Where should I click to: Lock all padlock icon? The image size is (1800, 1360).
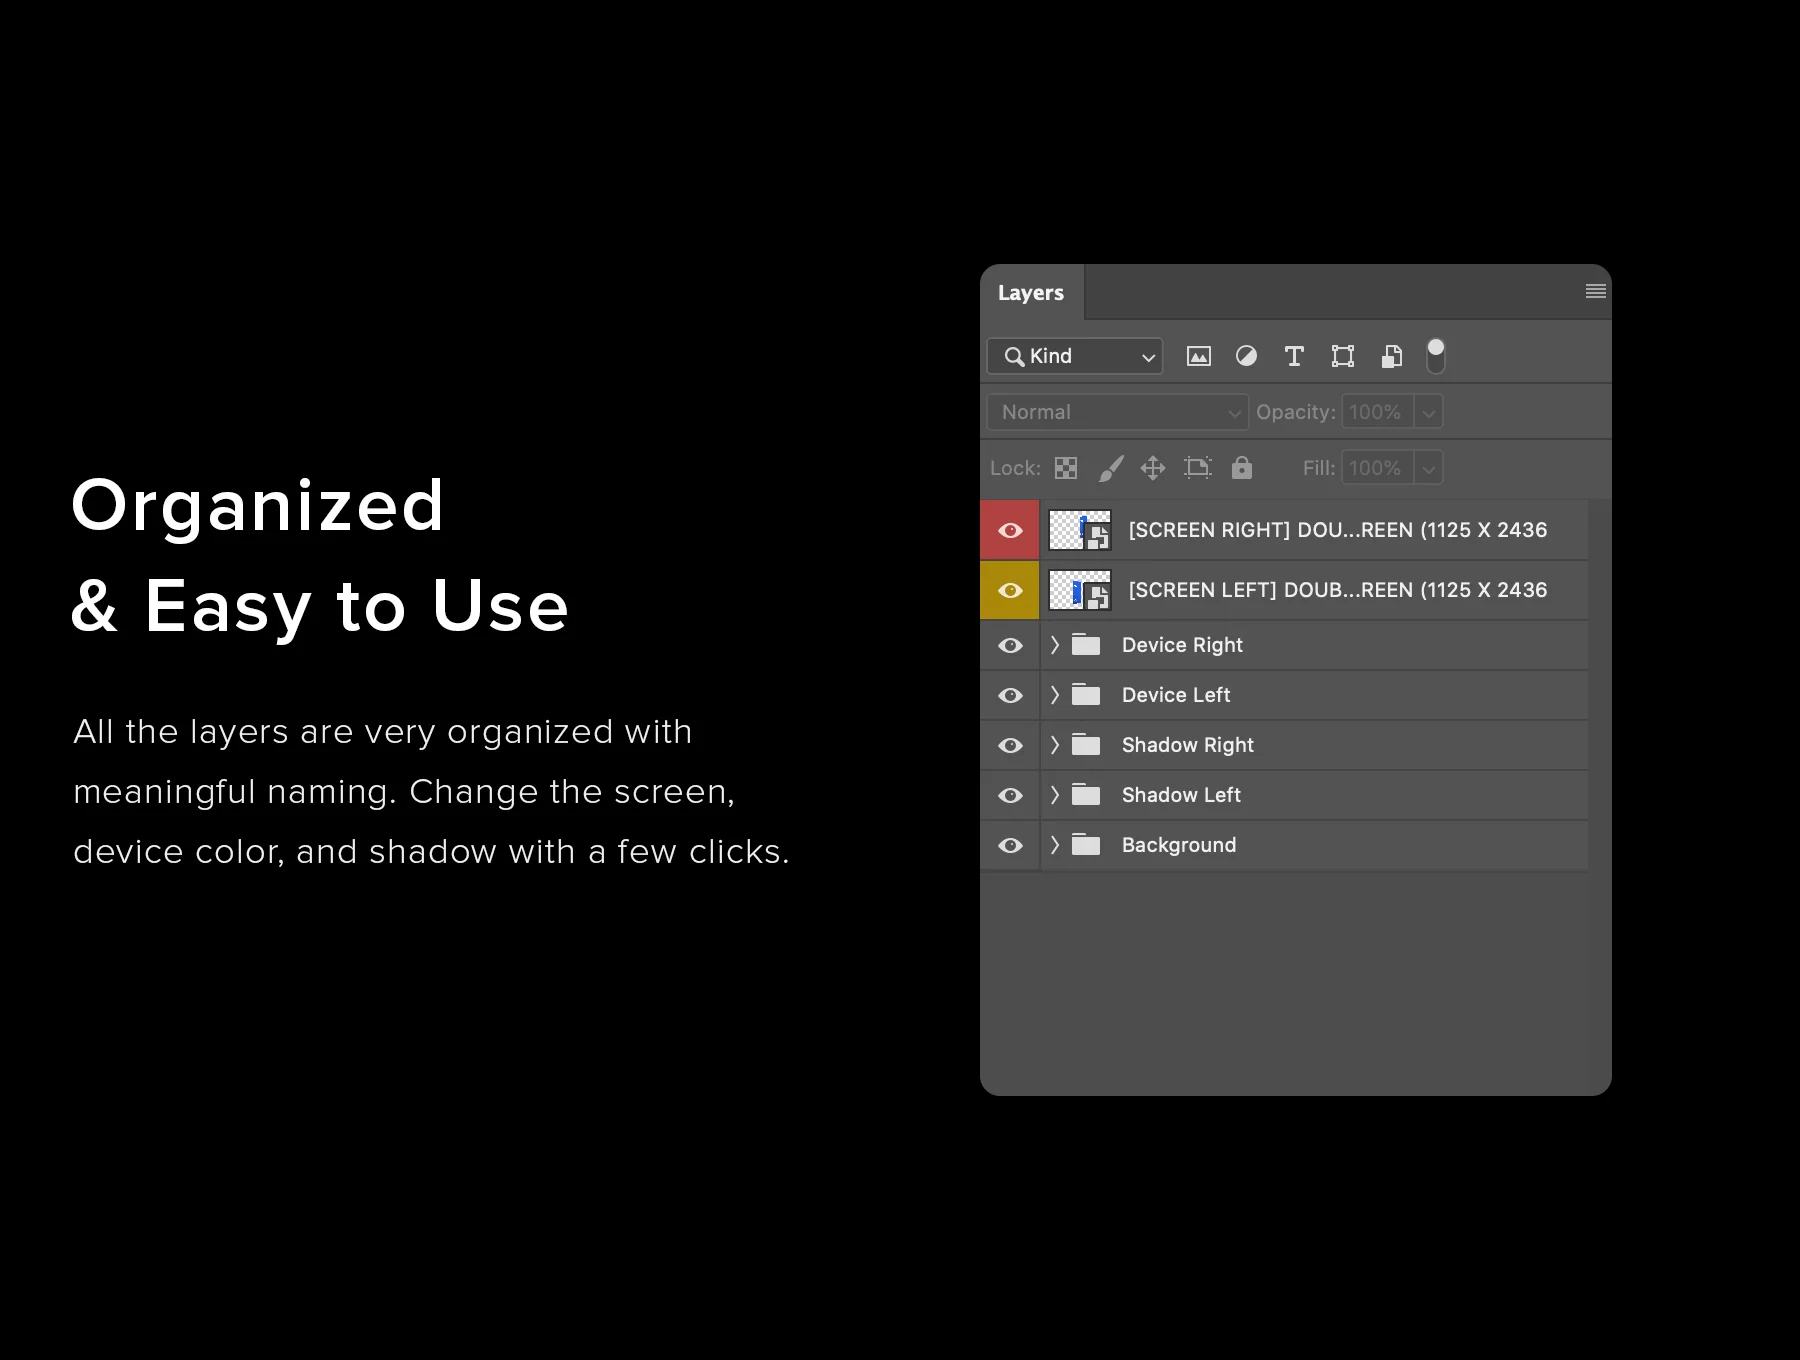[1242, 468]
